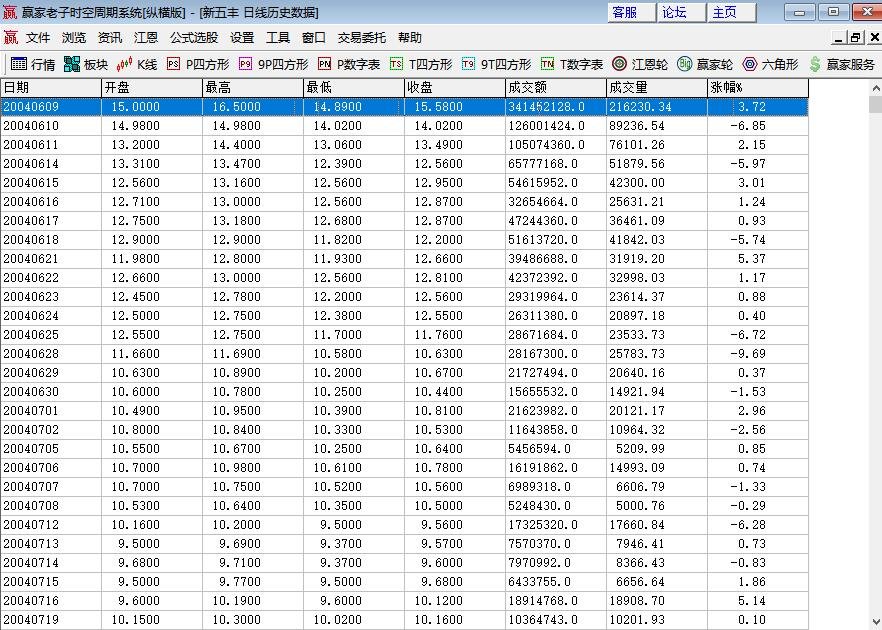Select the row dated 20040610
The width and height of the screenshot is (882, 630).
(404, 126)
